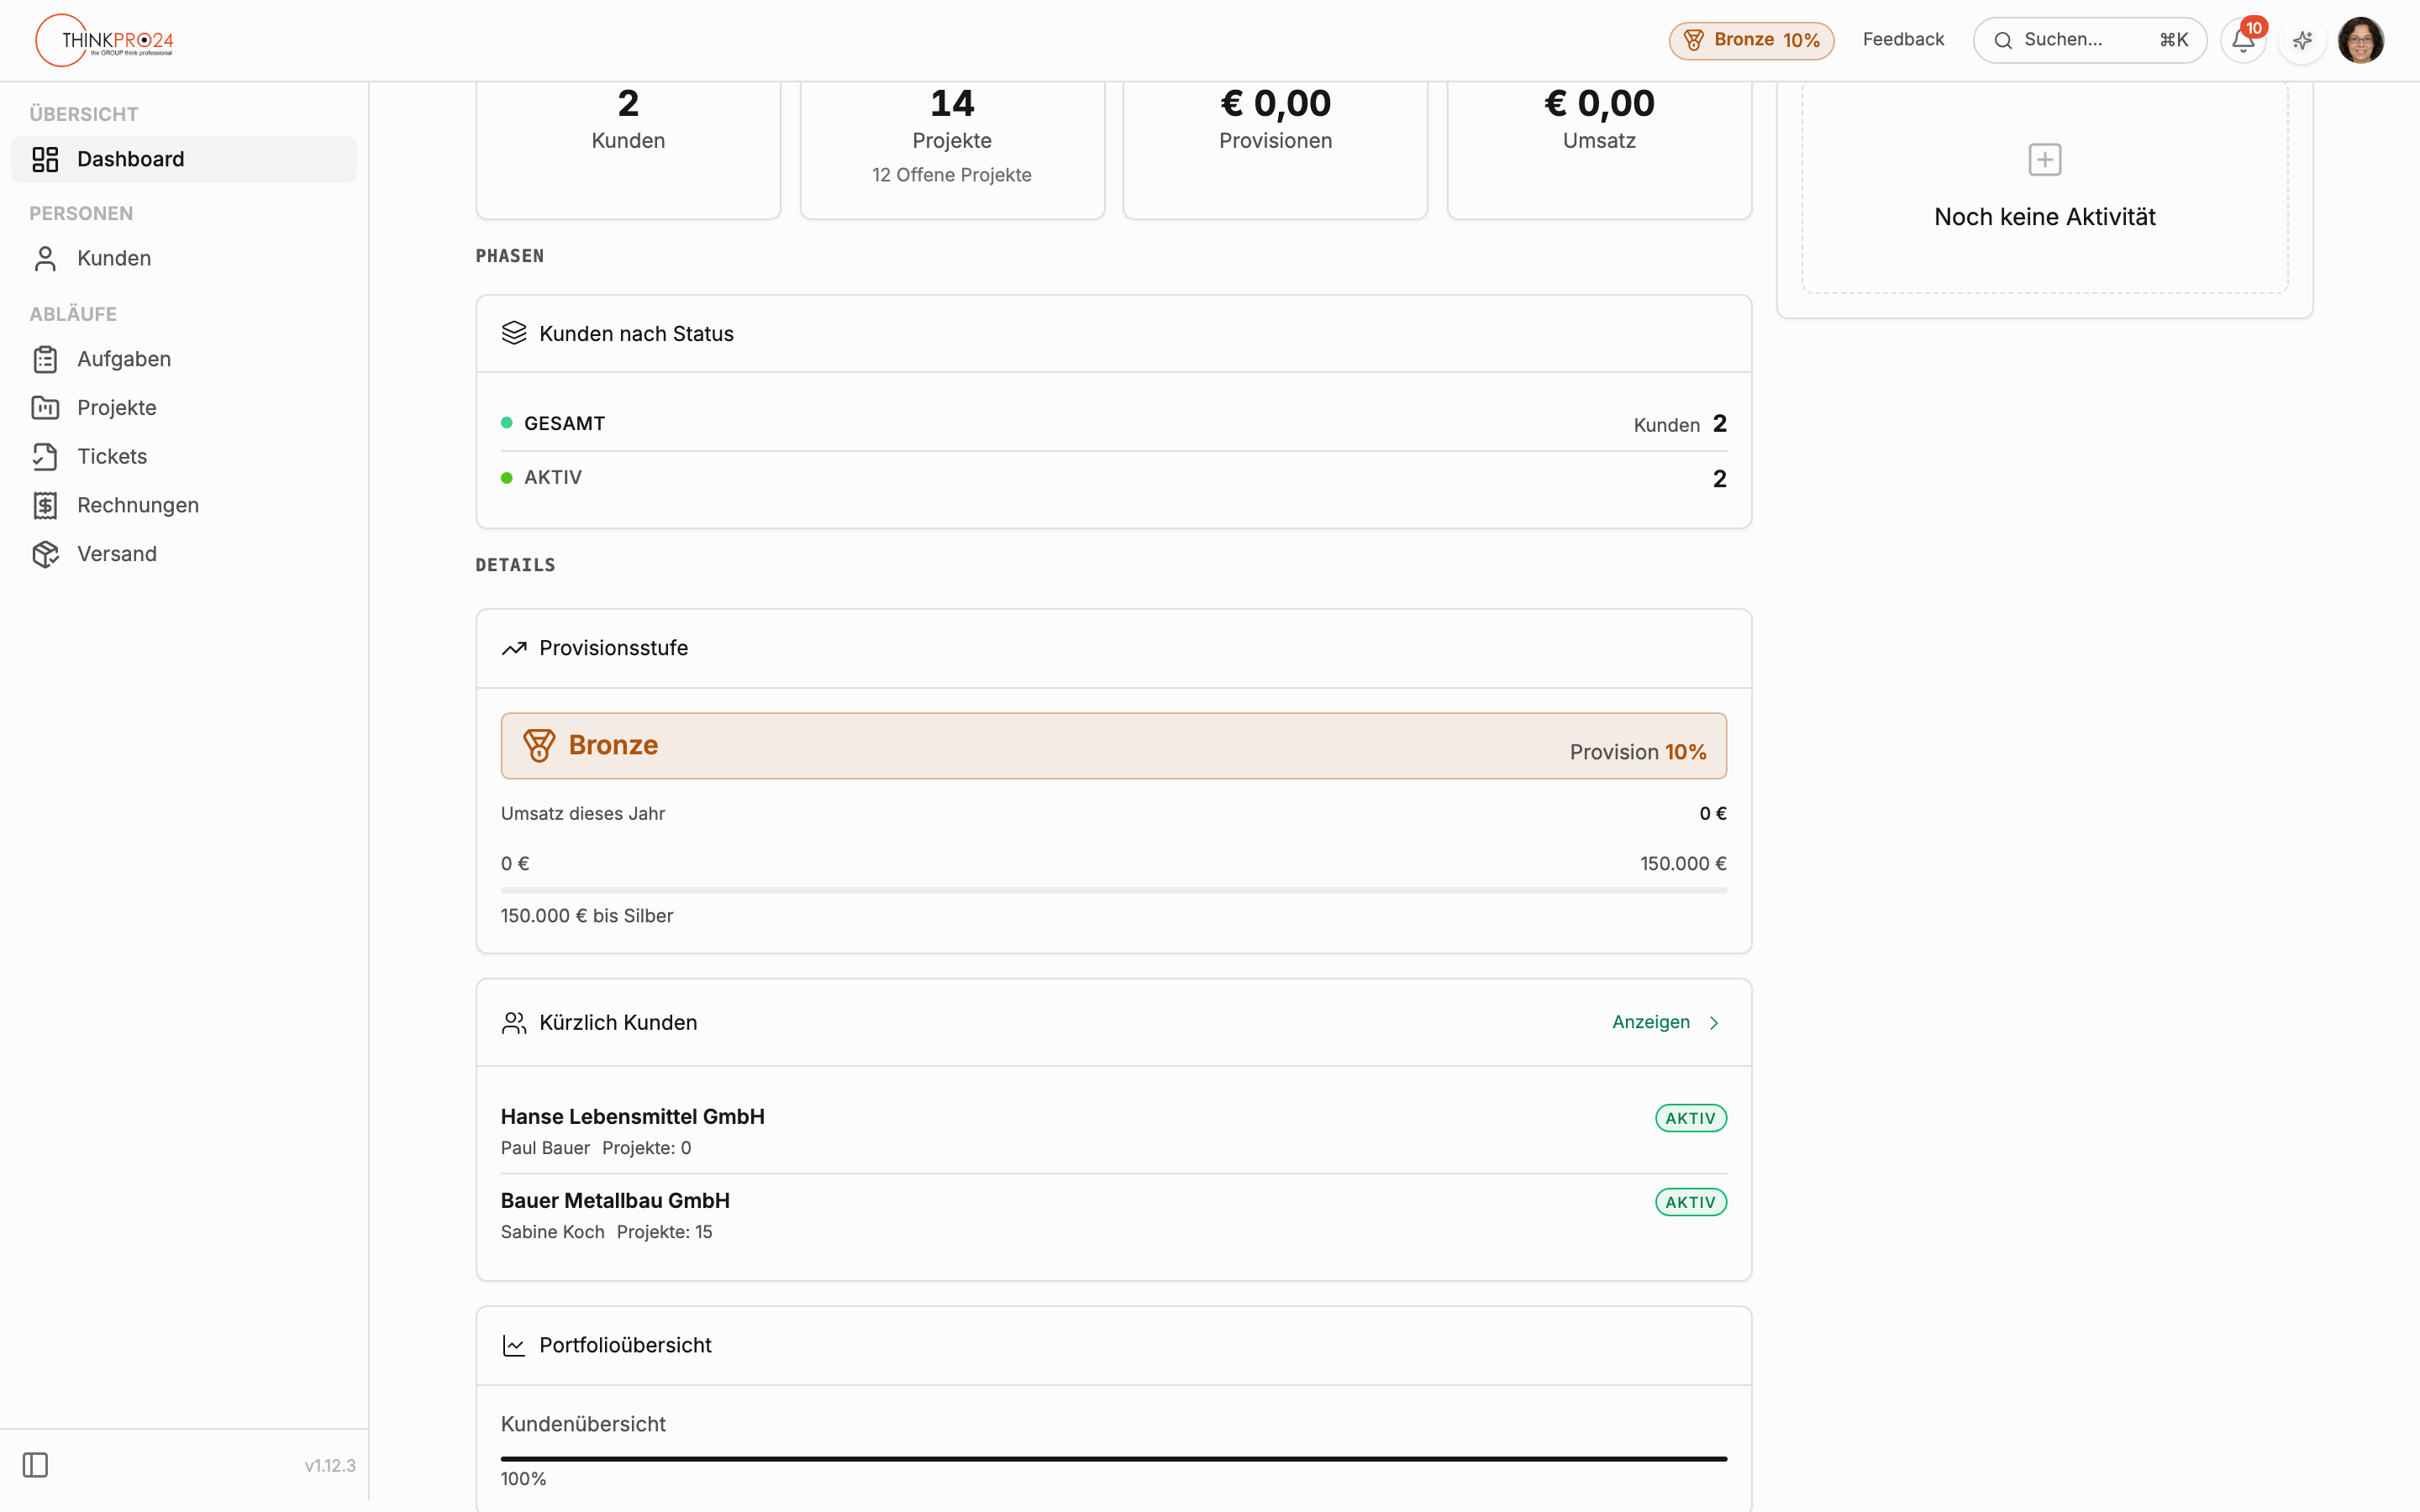Click the 12 Offene Projekte text
2420x1512 pixels.
951,175
